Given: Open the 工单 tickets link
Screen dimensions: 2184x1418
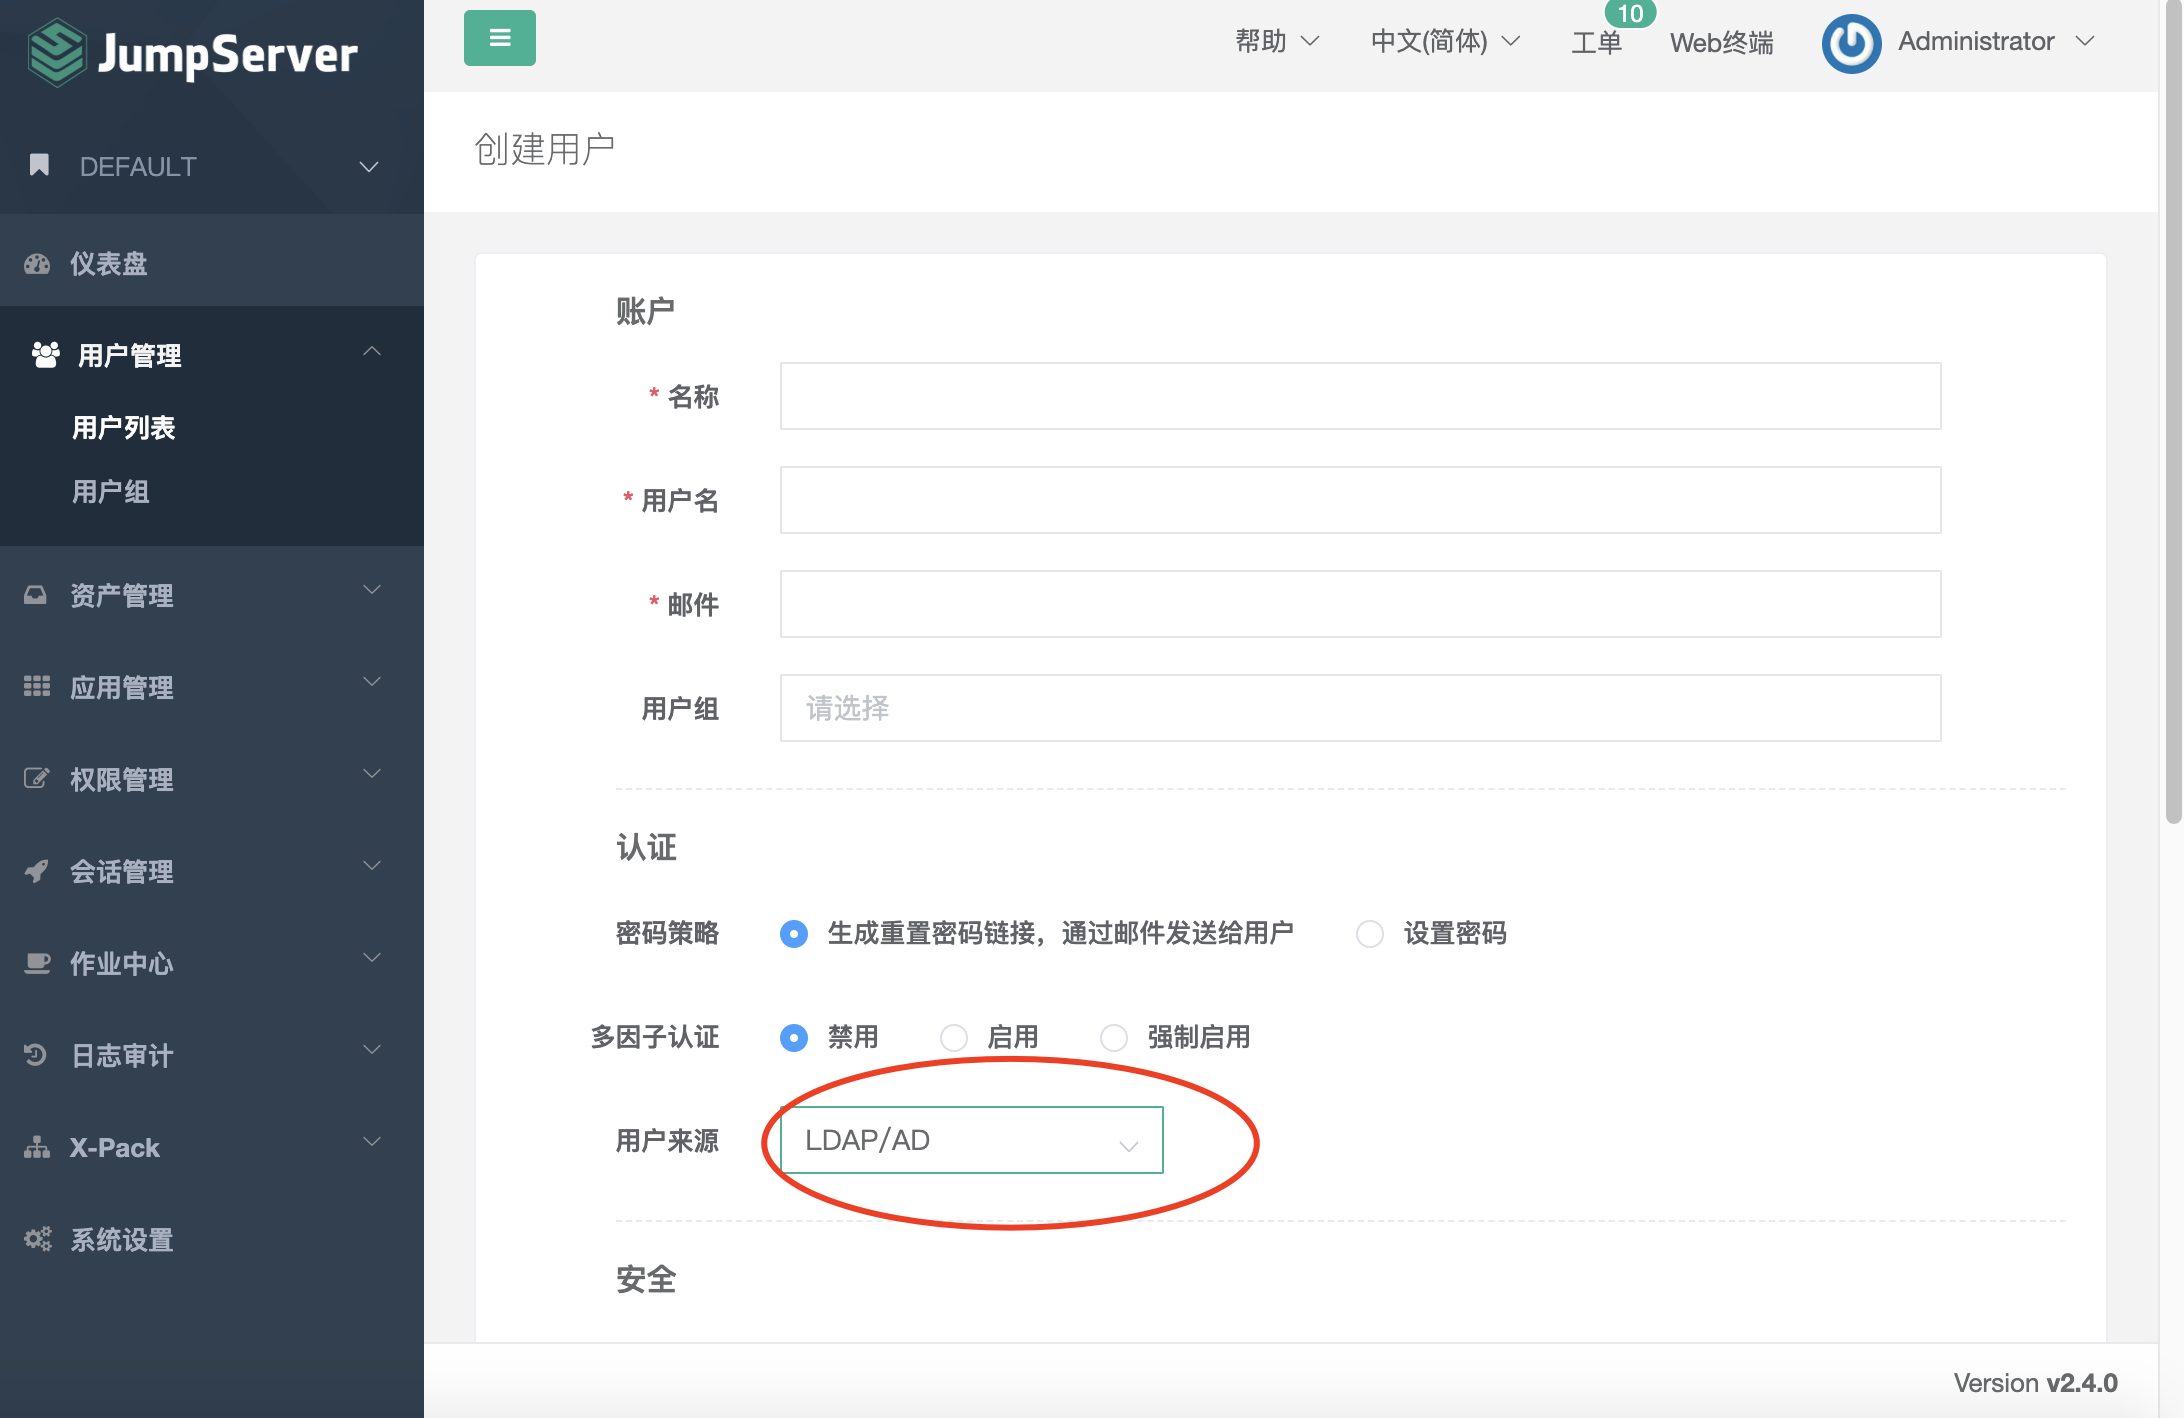Looking at the screenshot, I should [x=1596, y=43].
